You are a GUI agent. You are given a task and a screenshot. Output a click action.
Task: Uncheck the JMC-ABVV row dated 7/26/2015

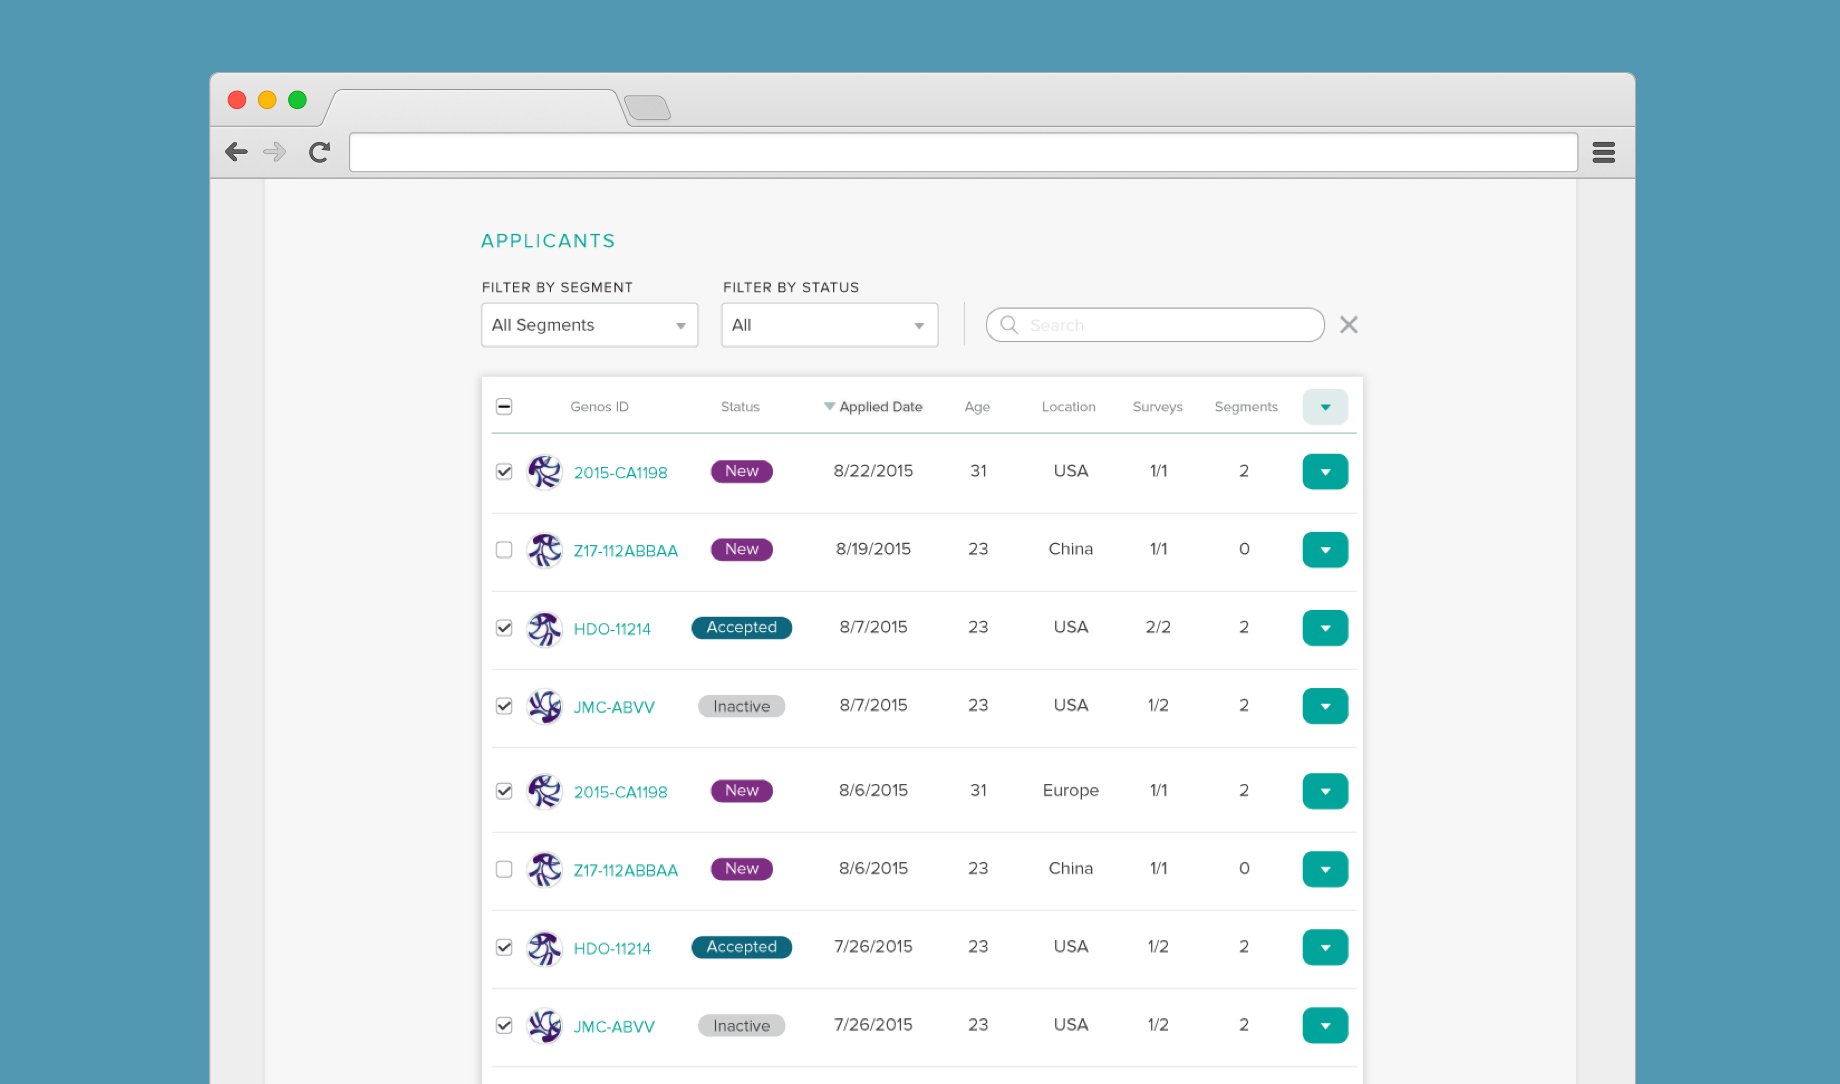[504, 1025]
